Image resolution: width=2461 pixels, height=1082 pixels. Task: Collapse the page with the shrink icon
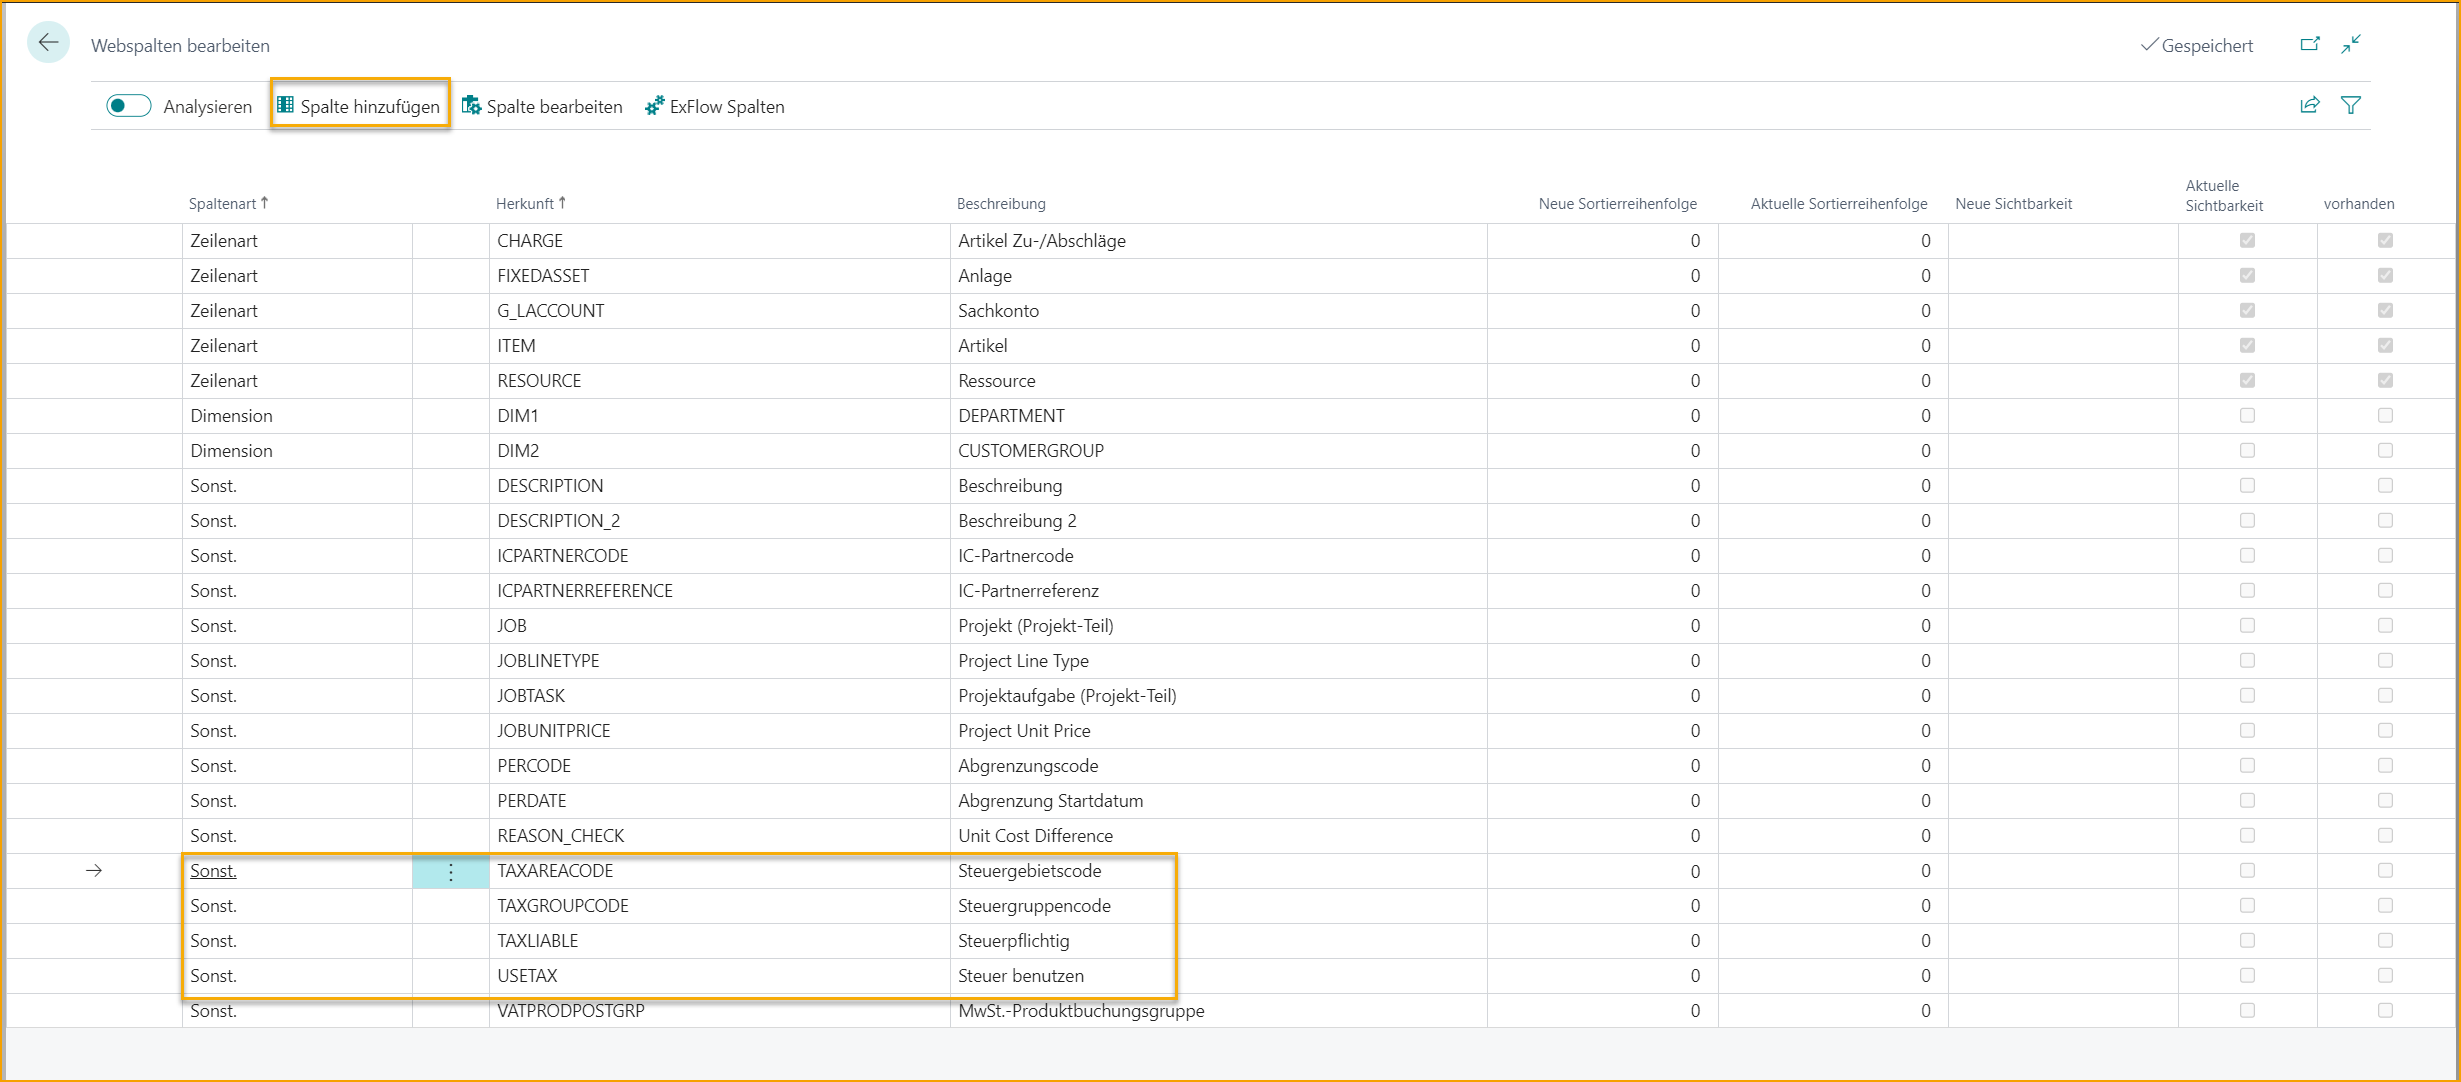[x=2351, y=44]
